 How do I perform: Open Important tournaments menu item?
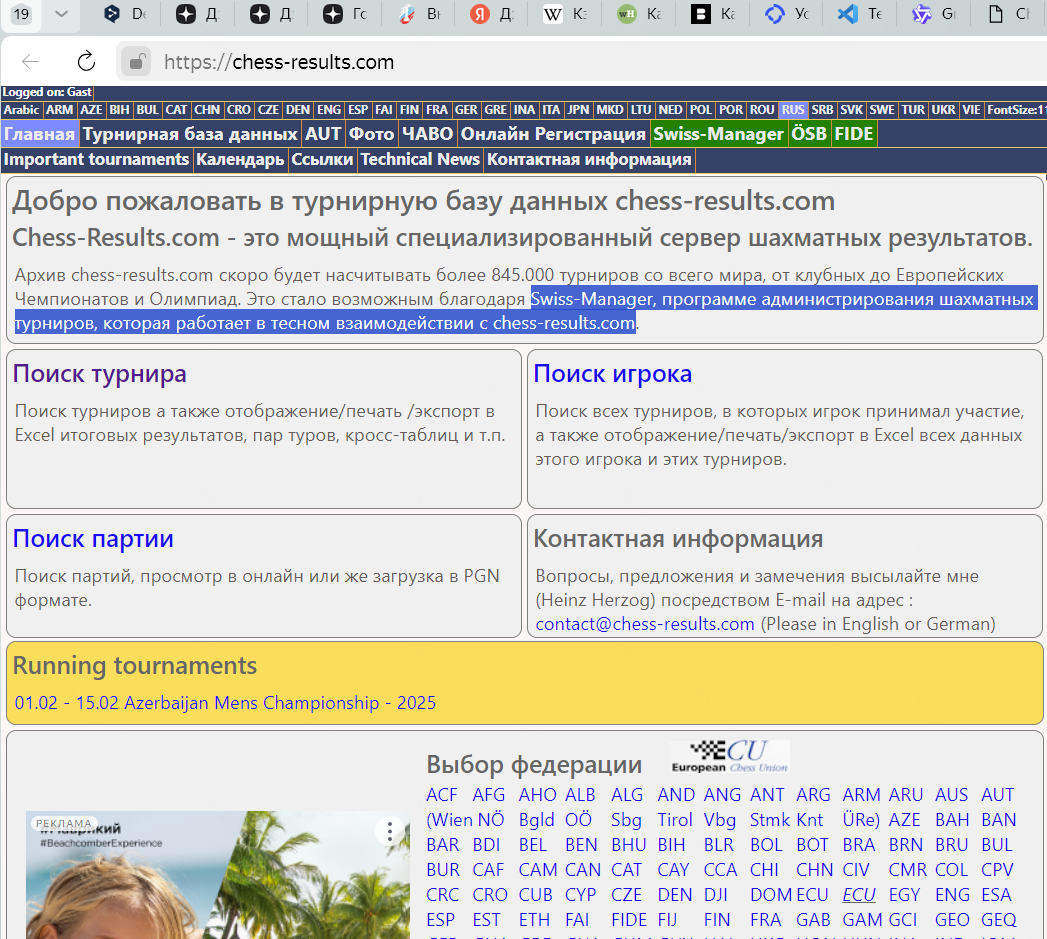tap(96, 160)
